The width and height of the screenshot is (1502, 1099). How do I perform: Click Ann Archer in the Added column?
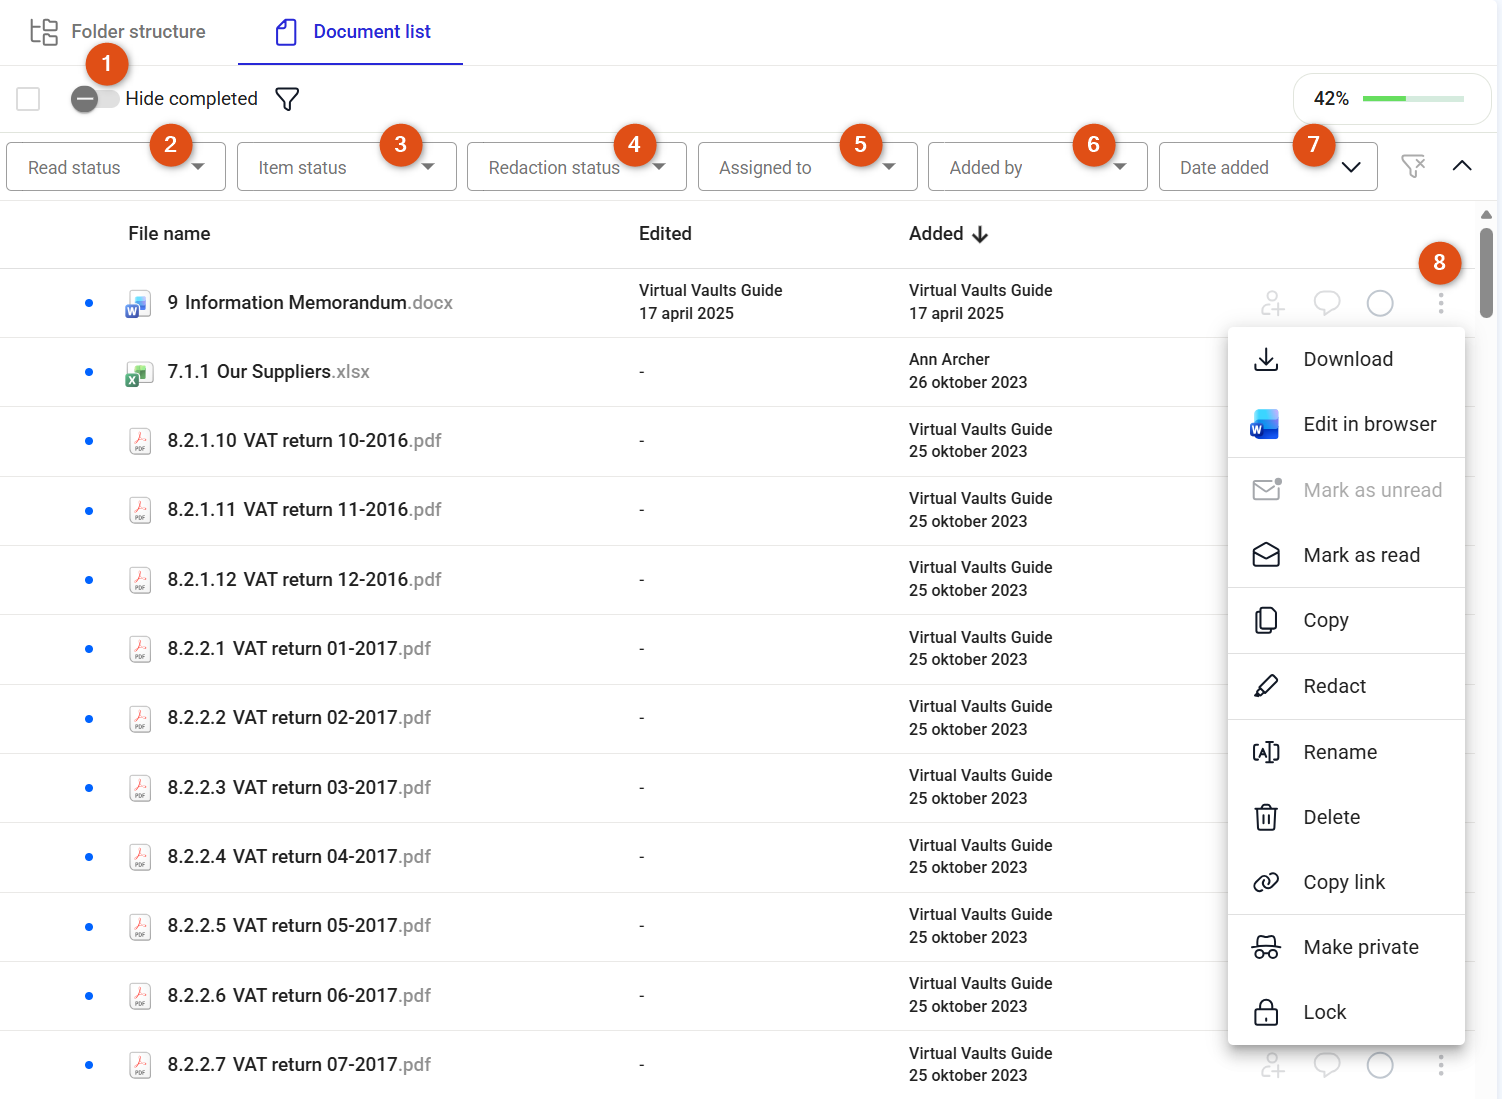pos(949,359)
